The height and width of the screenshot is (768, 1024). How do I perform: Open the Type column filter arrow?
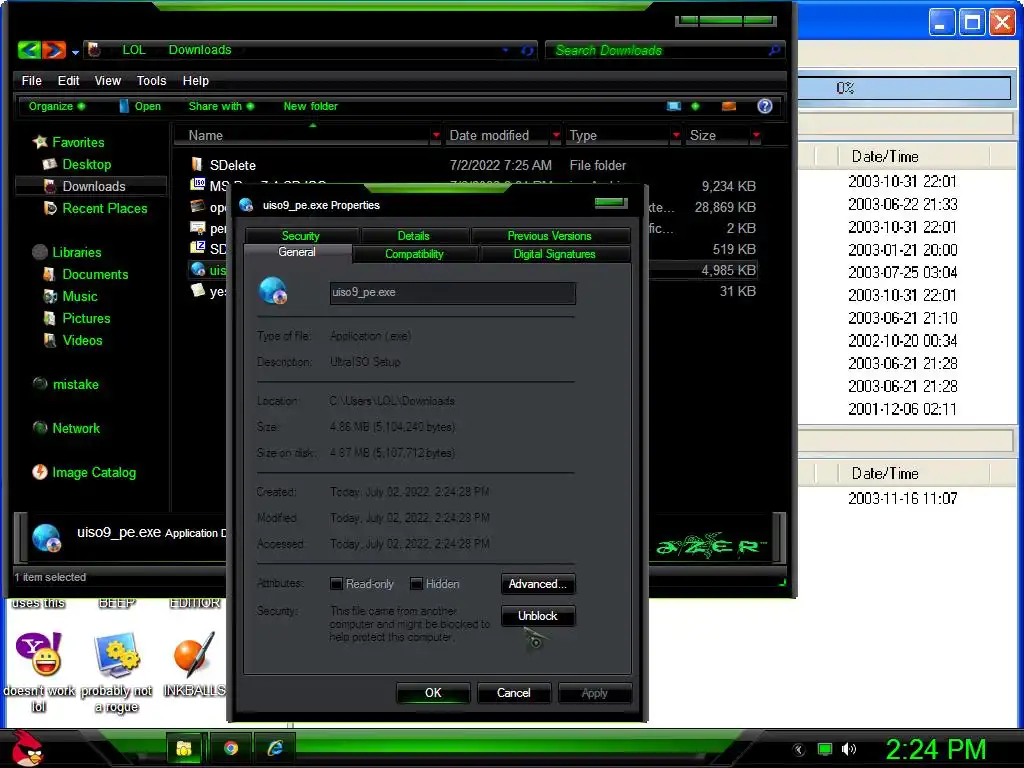tap(676, 135)
